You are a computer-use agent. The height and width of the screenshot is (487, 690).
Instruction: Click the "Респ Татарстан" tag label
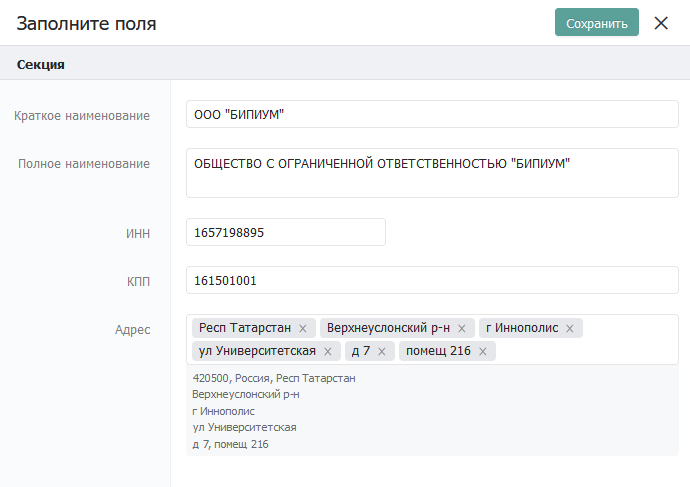[x=245, y=328]
